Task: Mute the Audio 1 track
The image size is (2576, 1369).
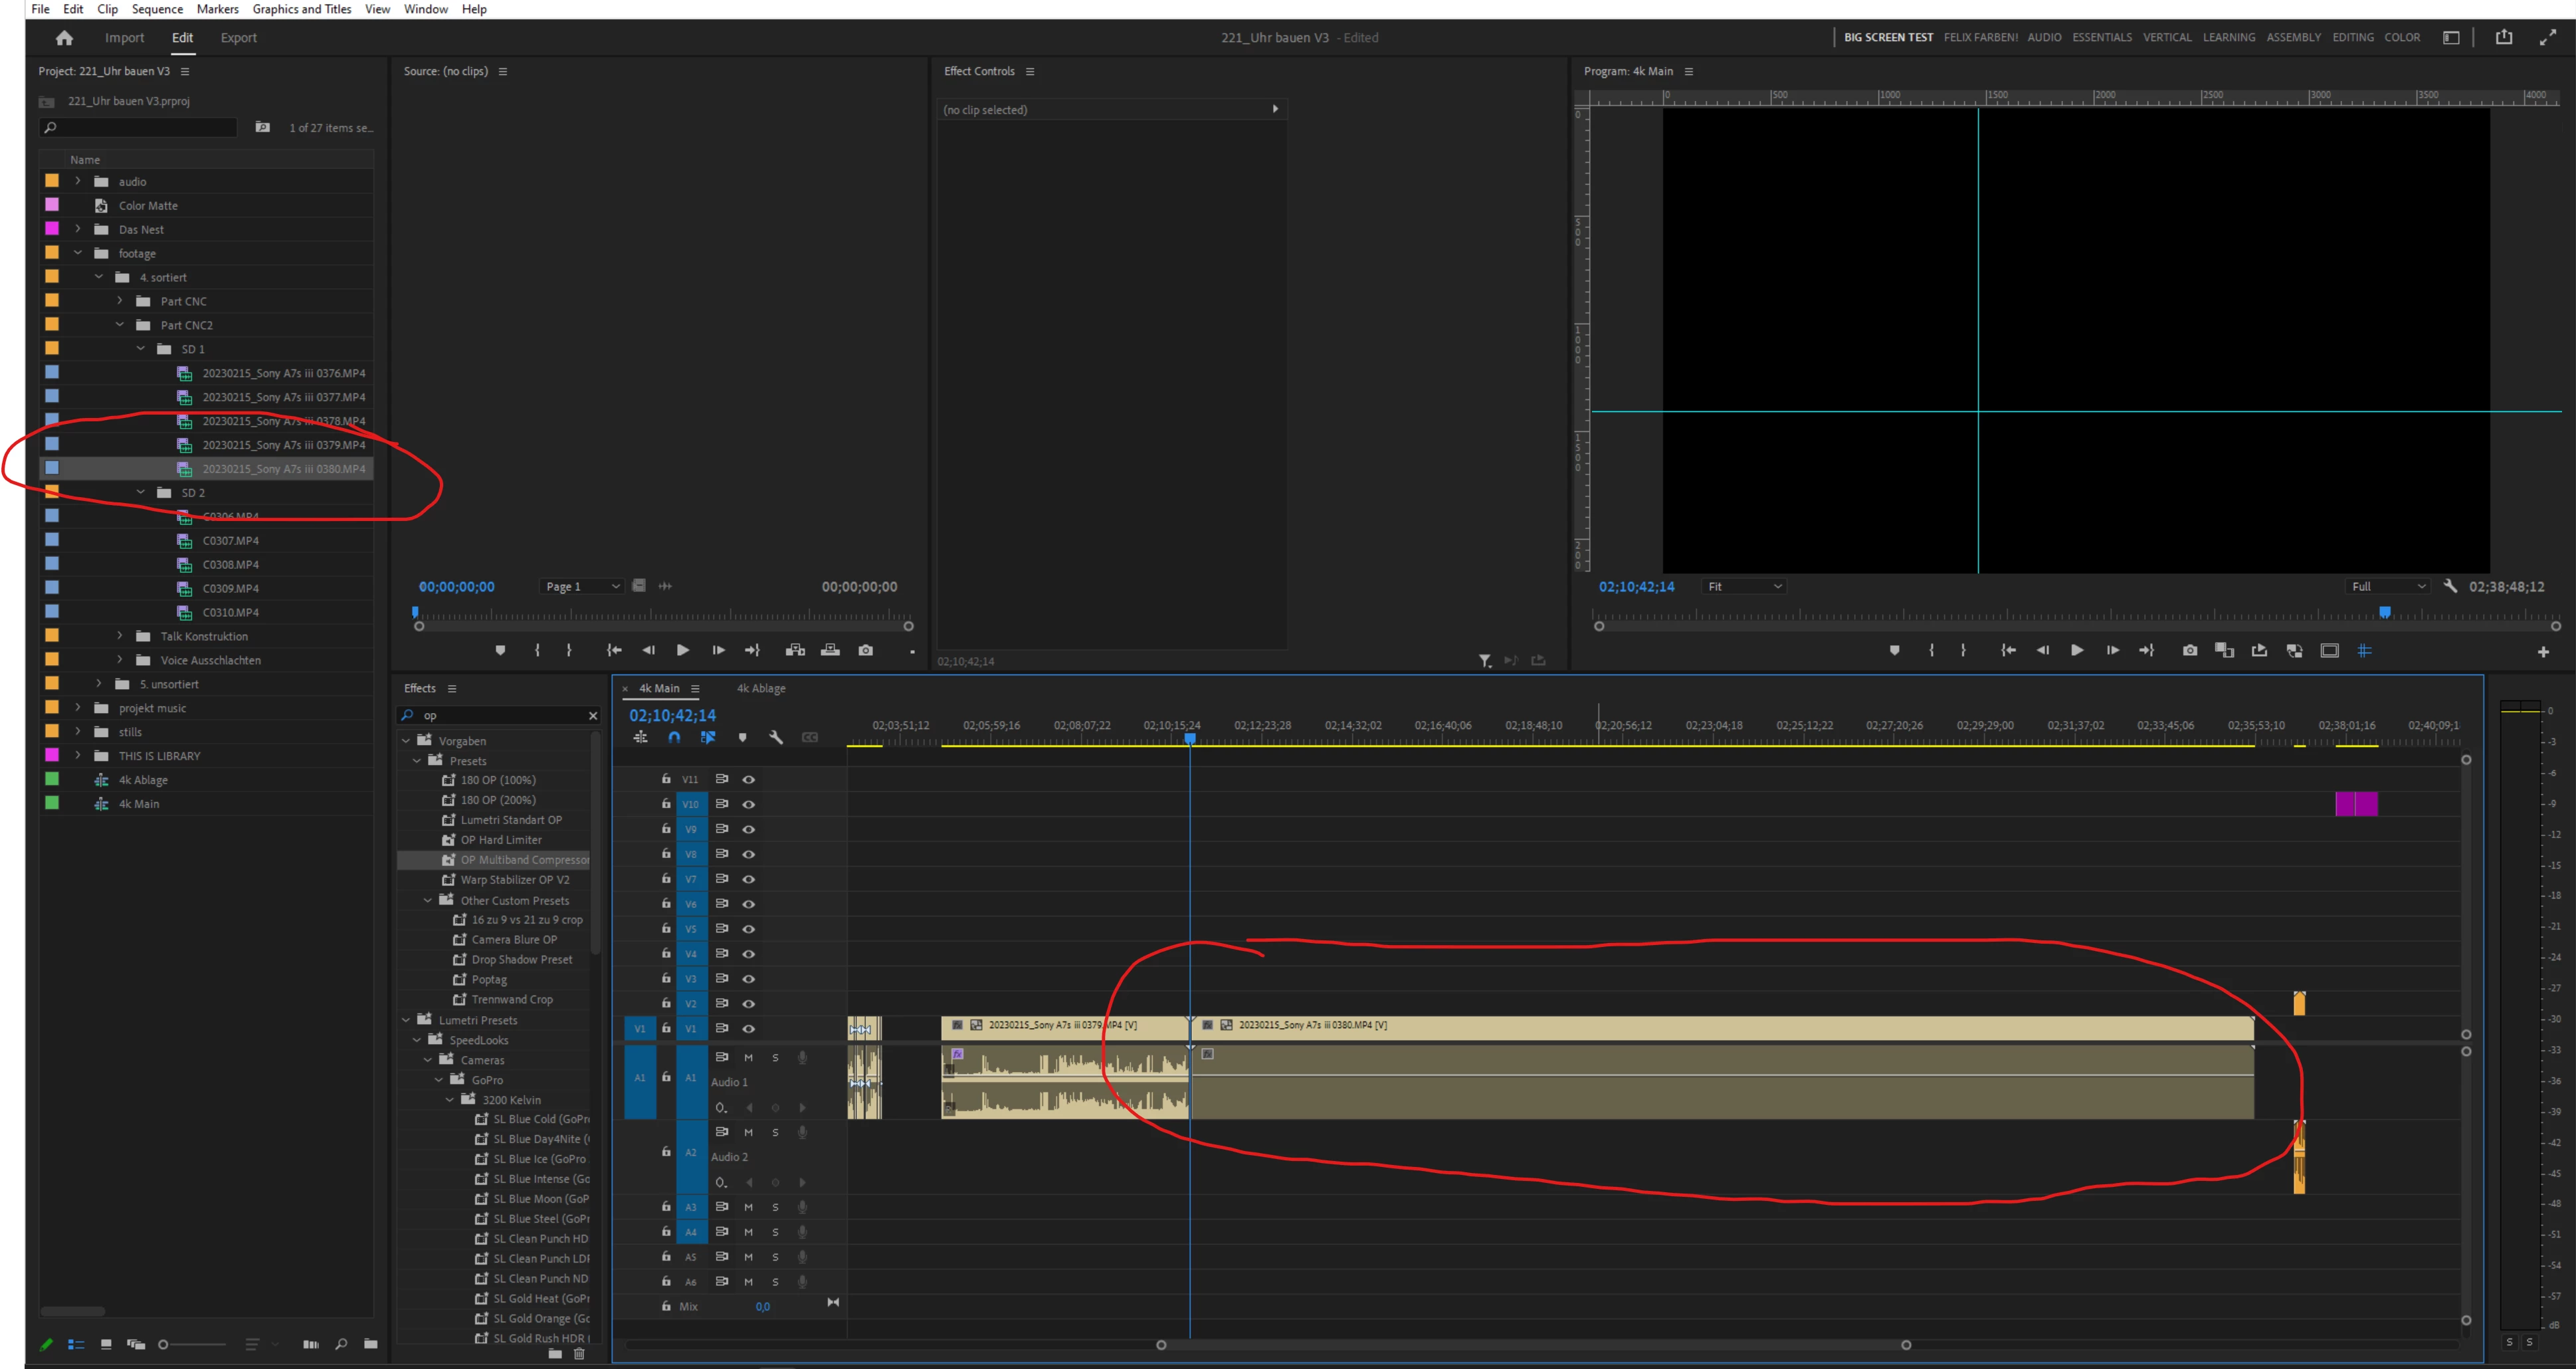Action: 748,1057
